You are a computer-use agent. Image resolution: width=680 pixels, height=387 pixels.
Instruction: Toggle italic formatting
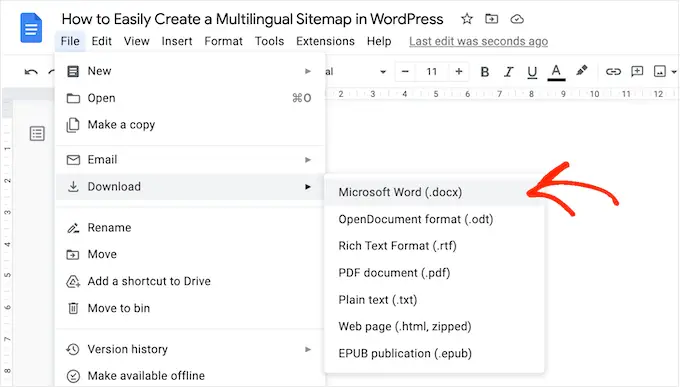(508, 72)
